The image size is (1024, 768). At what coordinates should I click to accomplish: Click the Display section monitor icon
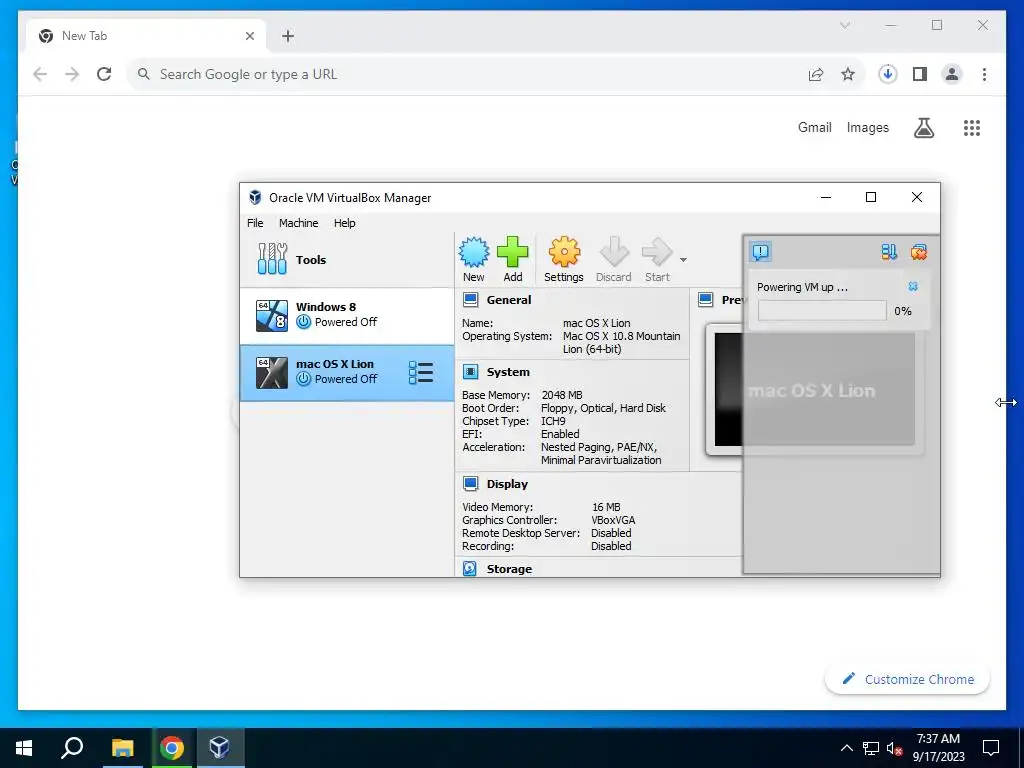coord(470,484)
